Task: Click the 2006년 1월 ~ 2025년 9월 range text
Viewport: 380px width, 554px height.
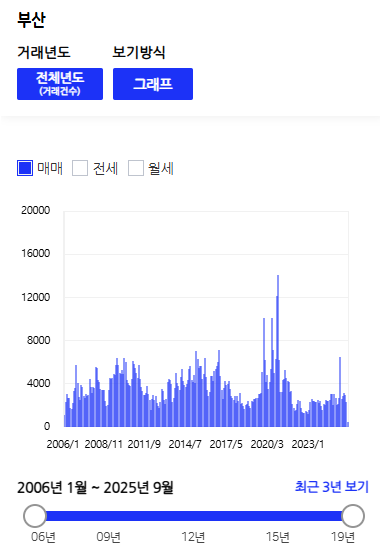Action: 95,488
